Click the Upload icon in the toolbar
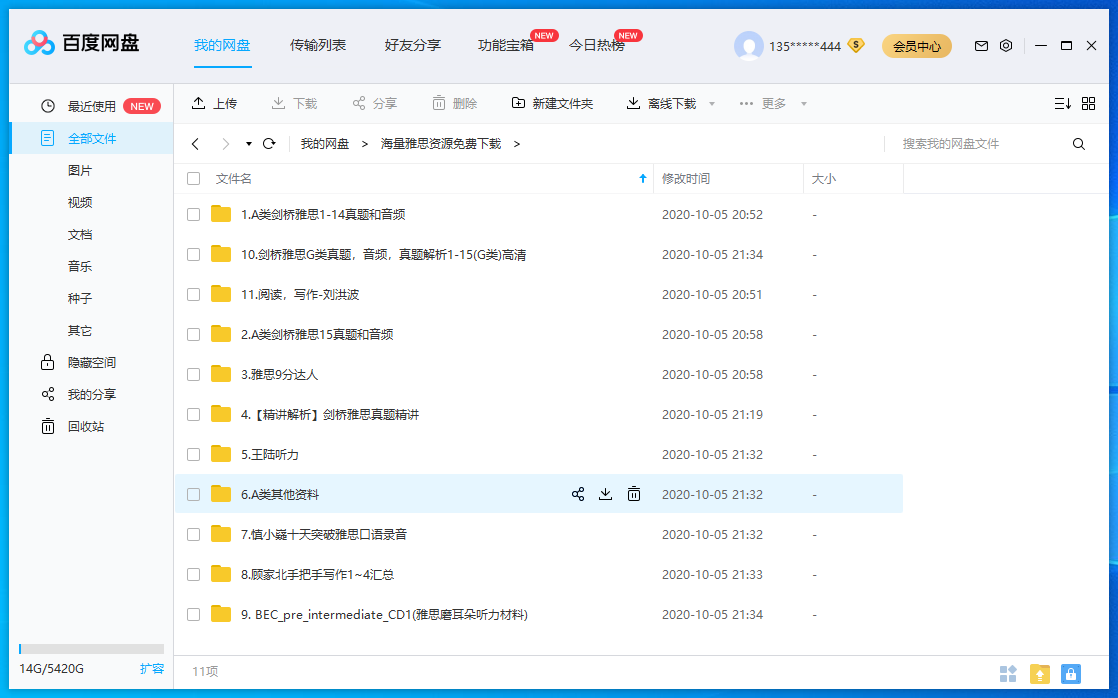Image resolution: width=1118 pixels, height=698 pixels. pyautogui.click(x=197, y=102)
